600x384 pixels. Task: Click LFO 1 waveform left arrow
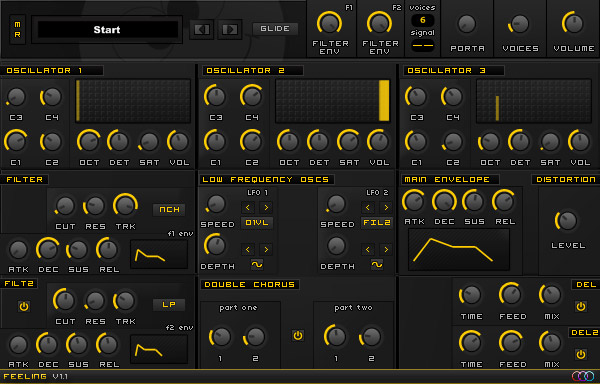(x=248, y=249)
